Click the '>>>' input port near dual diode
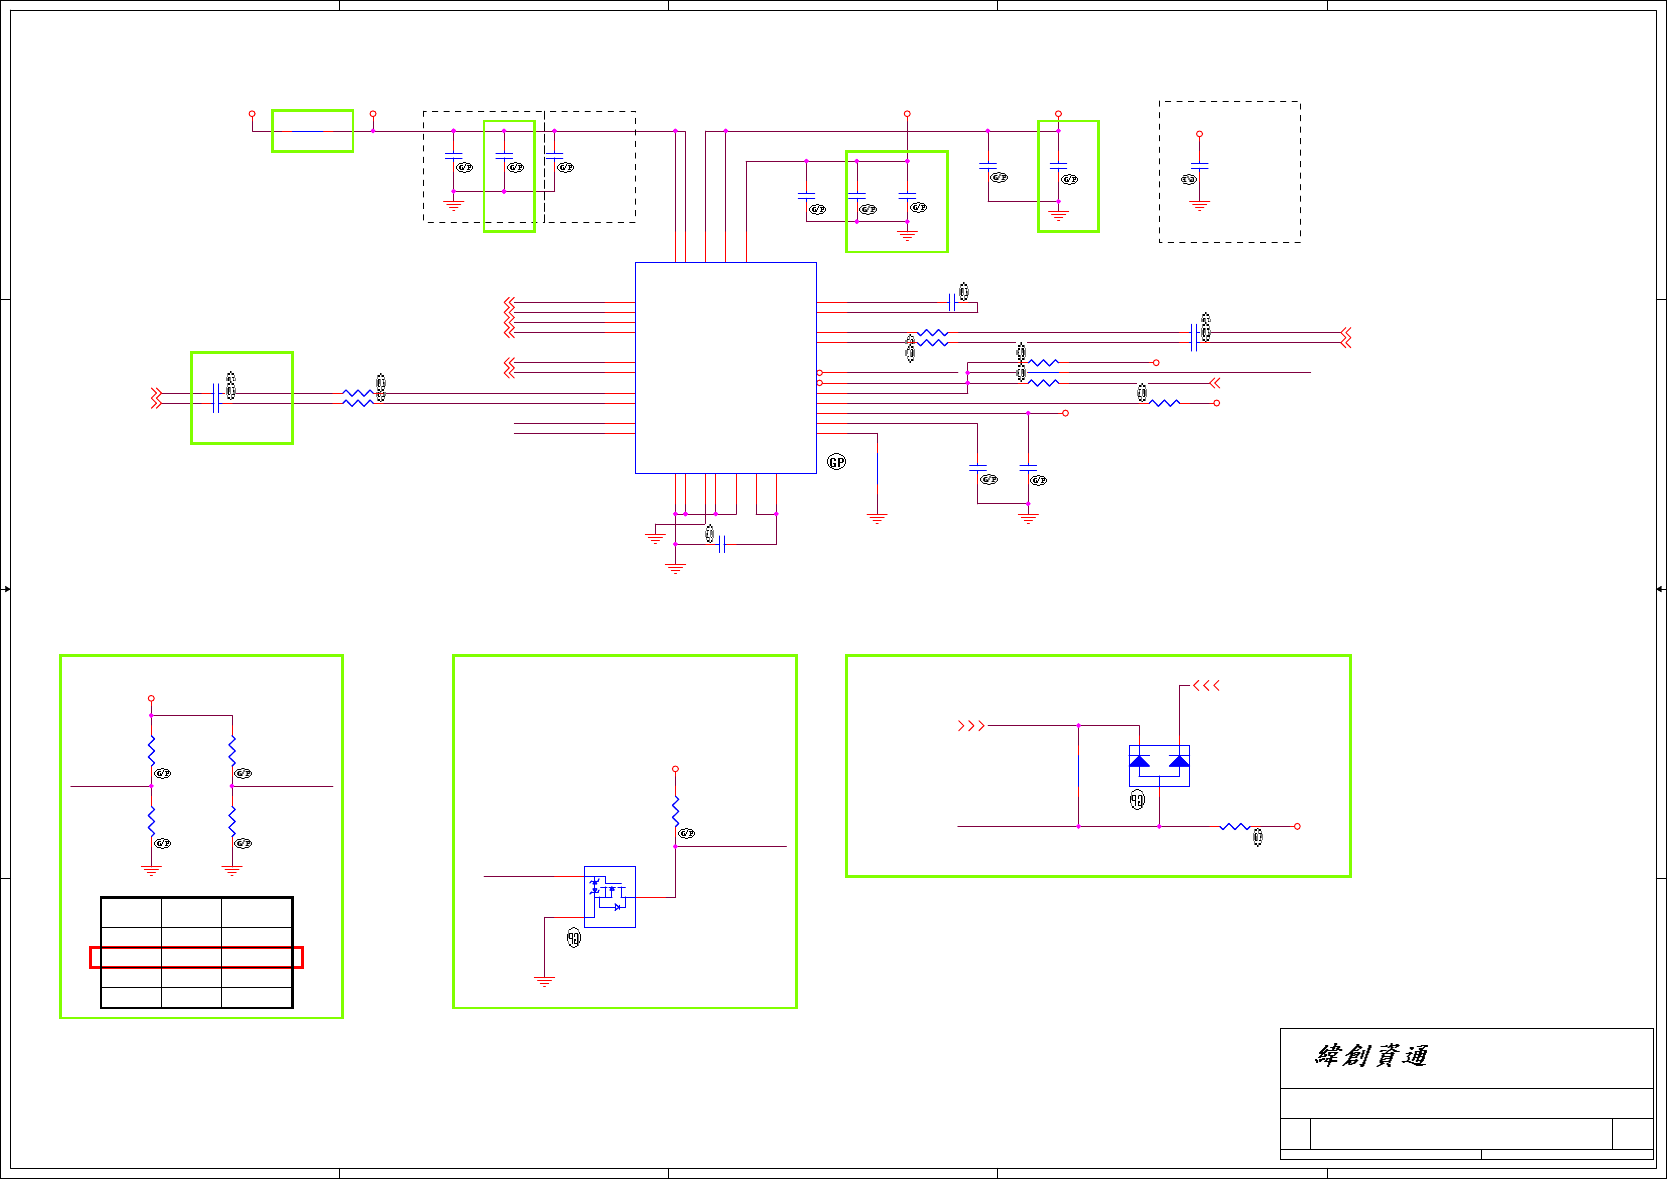Image resolution: width=1667 pixels, height=1179 pixels. click(971, 726)
